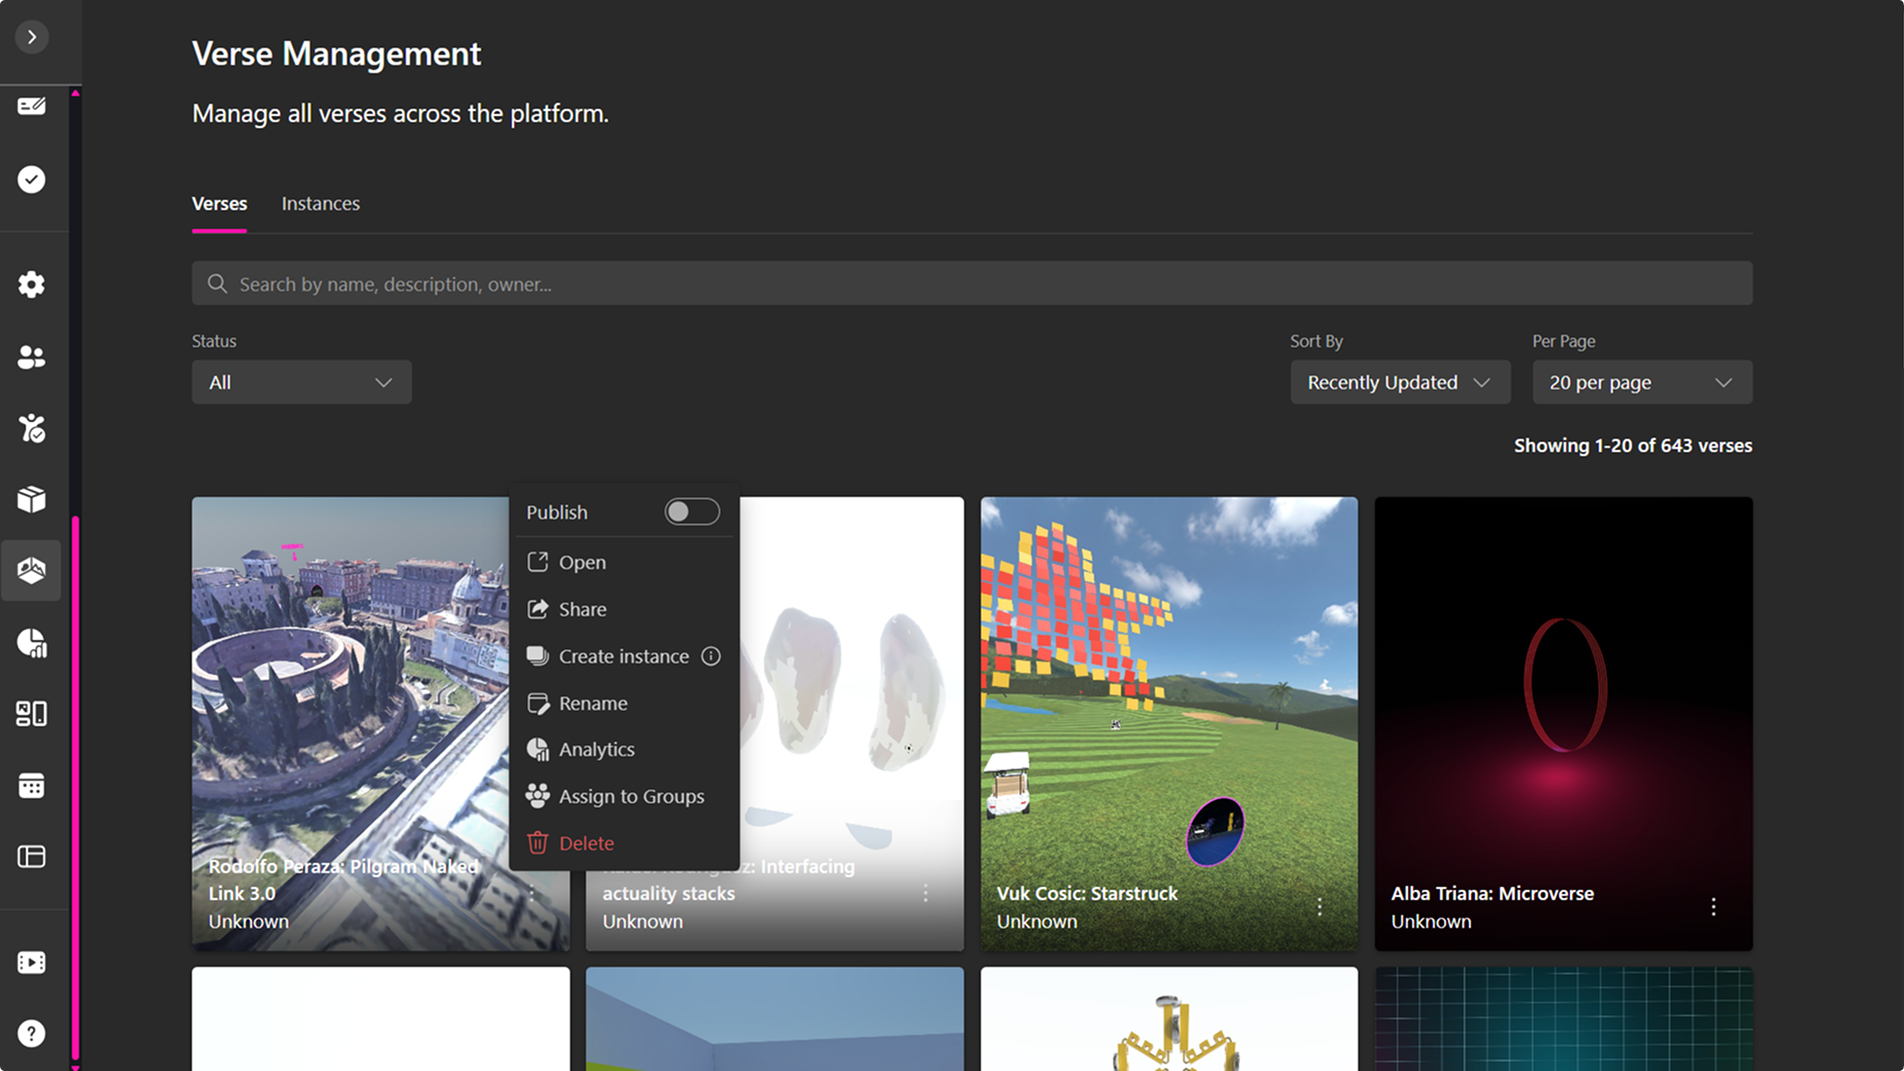Click the info icon beside Create instance

click(x=710, y=656)
